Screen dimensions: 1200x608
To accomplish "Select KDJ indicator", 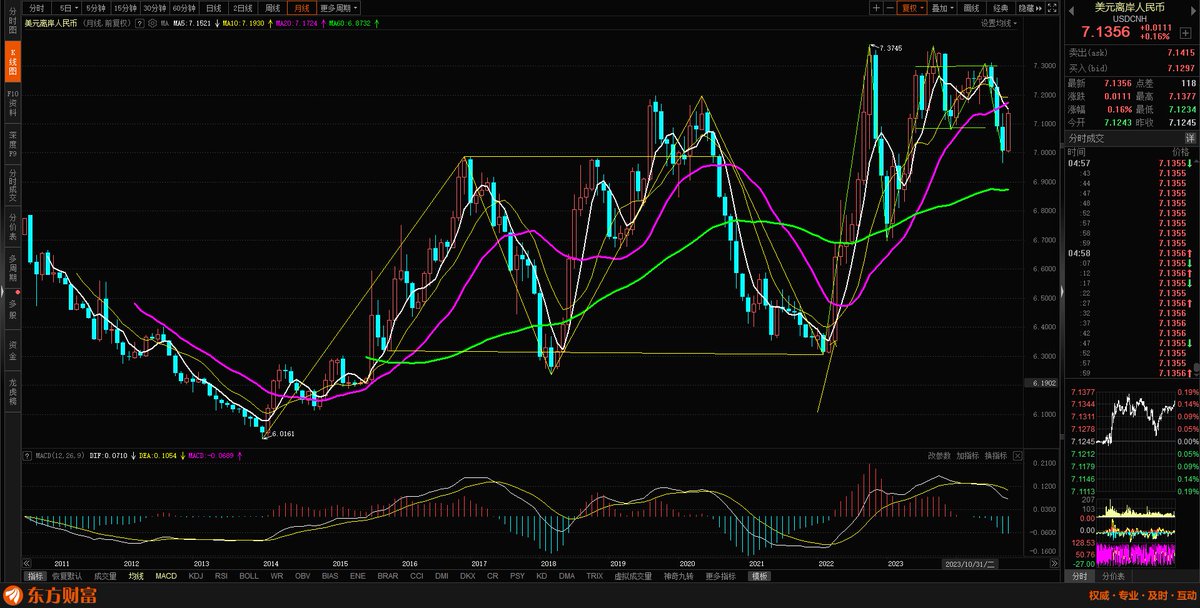I will click(195, 576).
